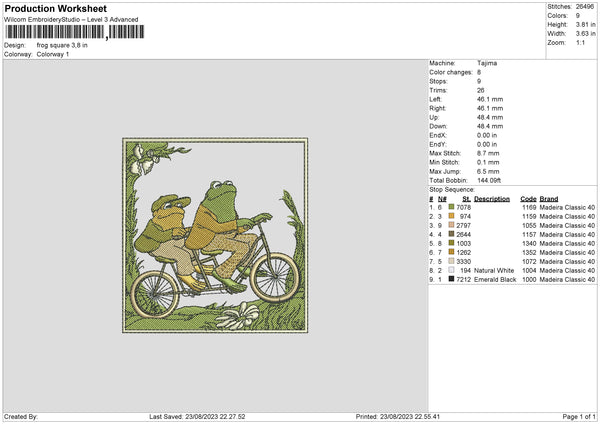Click stitch count 7212 in row 9
600x424 pixels.
point(463,279)
